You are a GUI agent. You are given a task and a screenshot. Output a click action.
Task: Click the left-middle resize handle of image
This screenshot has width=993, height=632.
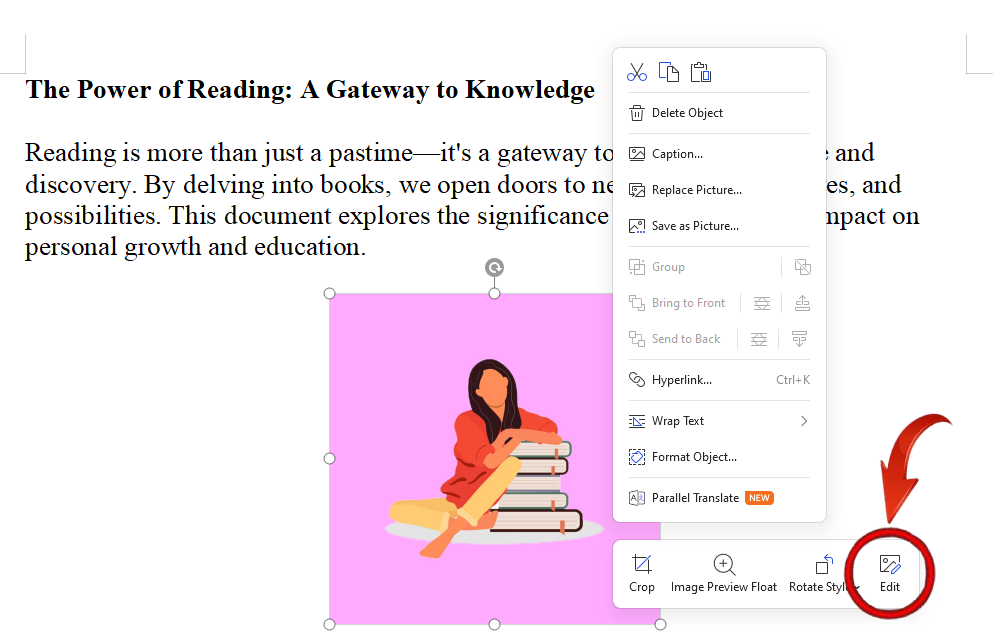329,458
